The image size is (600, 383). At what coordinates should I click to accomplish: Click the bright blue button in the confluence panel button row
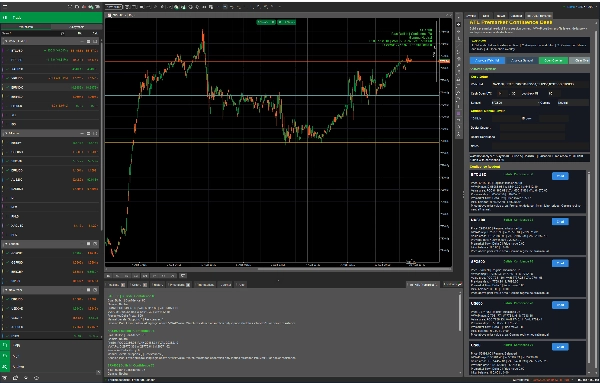coord(487,60)
